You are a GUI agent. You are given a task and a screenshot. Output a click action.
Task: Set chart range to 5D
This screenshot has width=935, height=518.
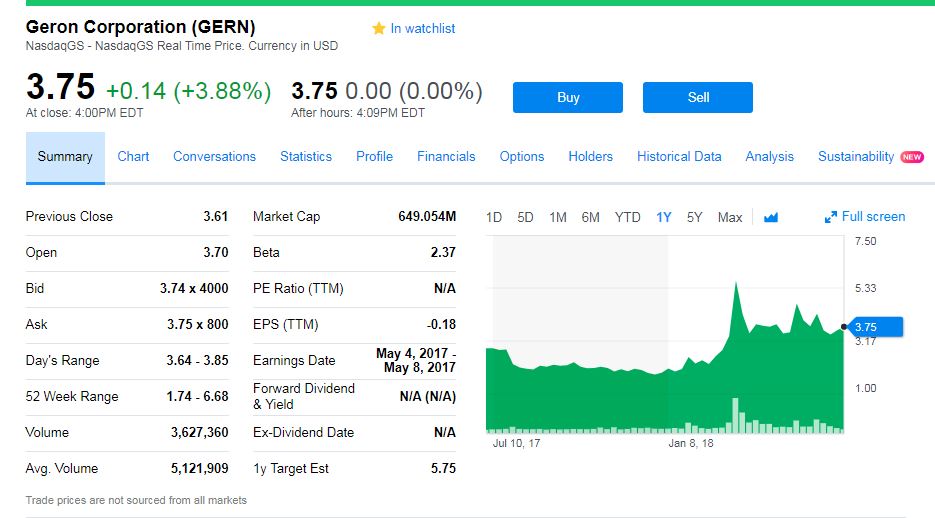tap(525, 217)
